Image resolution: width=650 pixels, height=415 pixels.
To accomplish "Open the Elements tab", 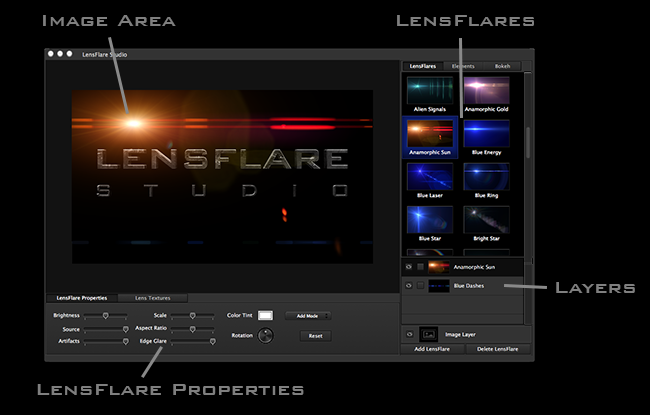I will tap(463, 66).
